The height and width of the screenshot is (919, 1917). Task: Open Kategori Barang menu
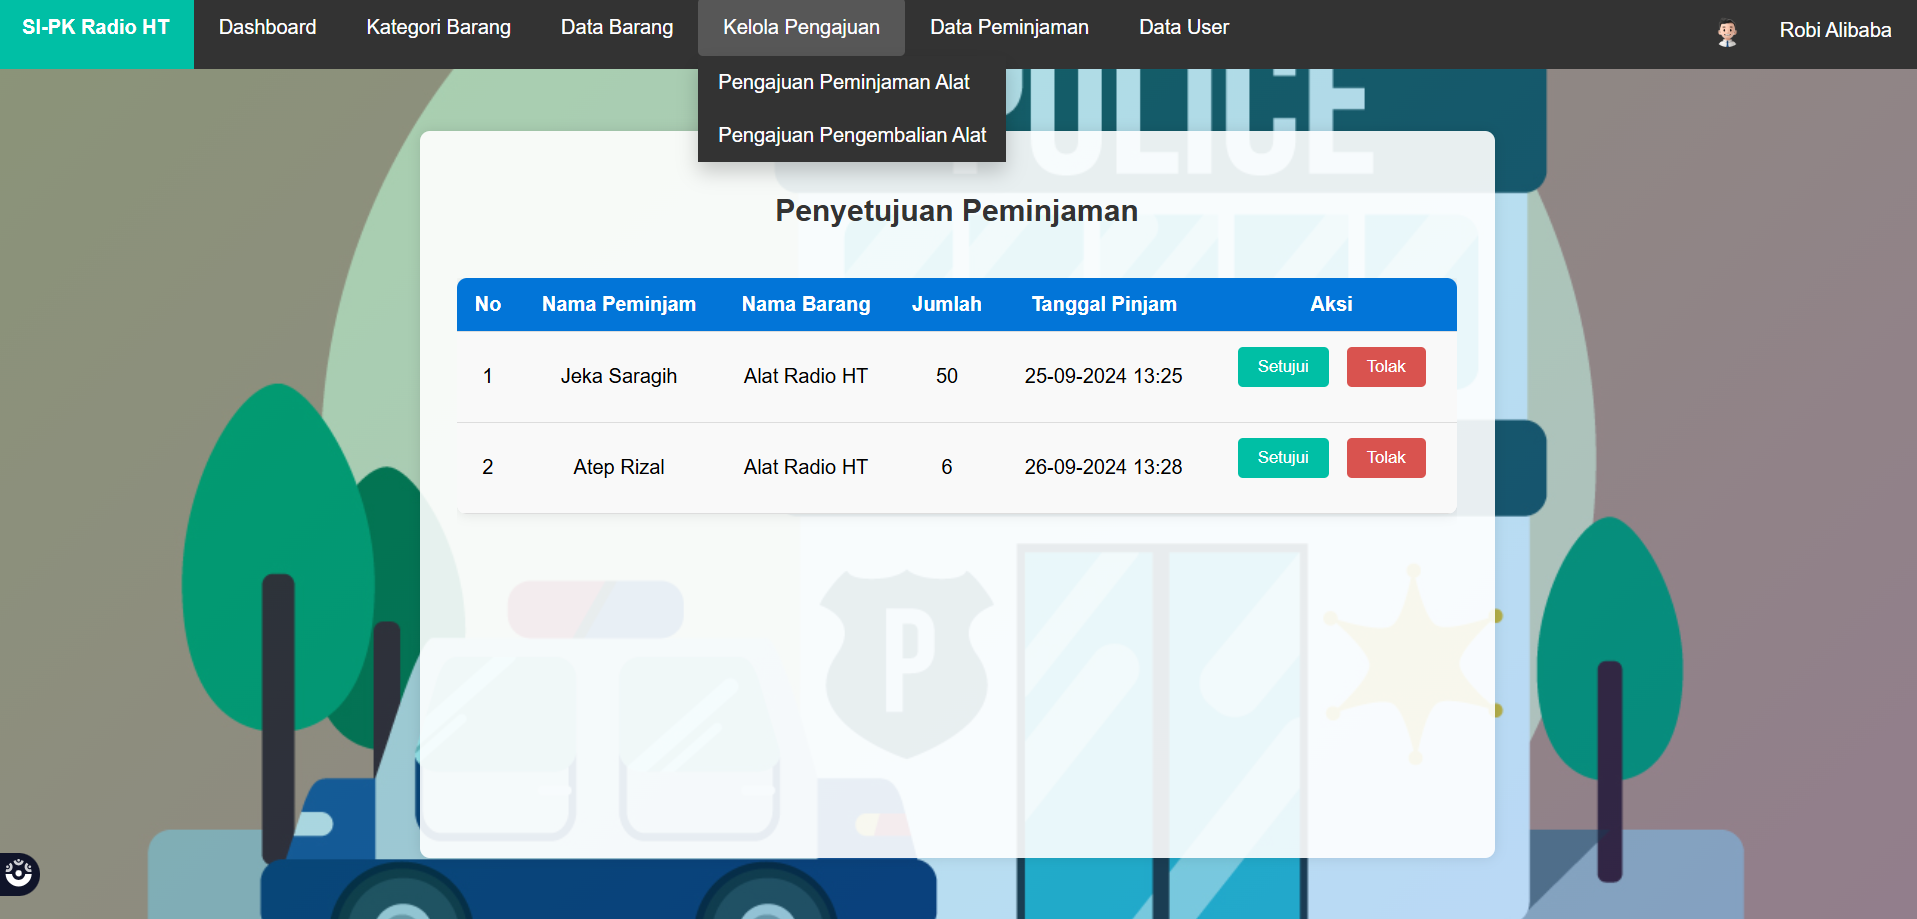(x=438, y=28)
